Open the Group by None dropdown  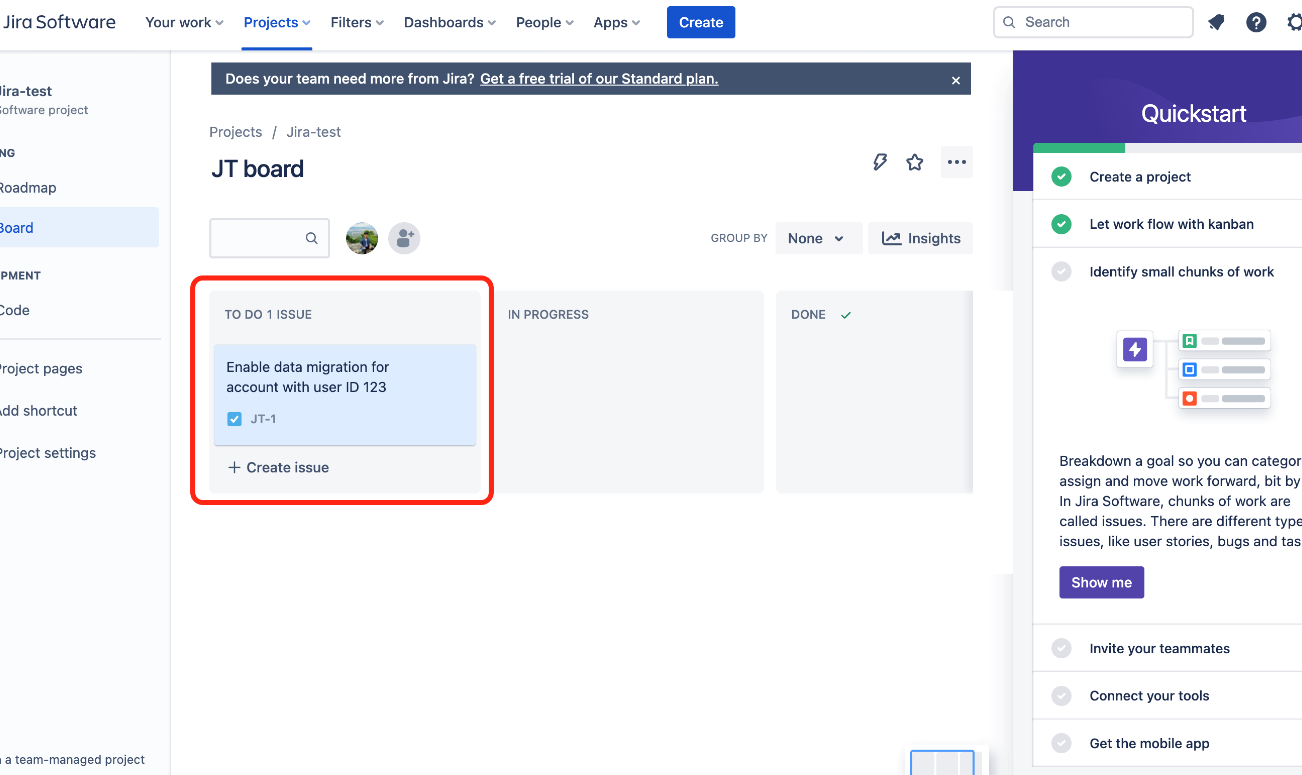click(818, 238)
